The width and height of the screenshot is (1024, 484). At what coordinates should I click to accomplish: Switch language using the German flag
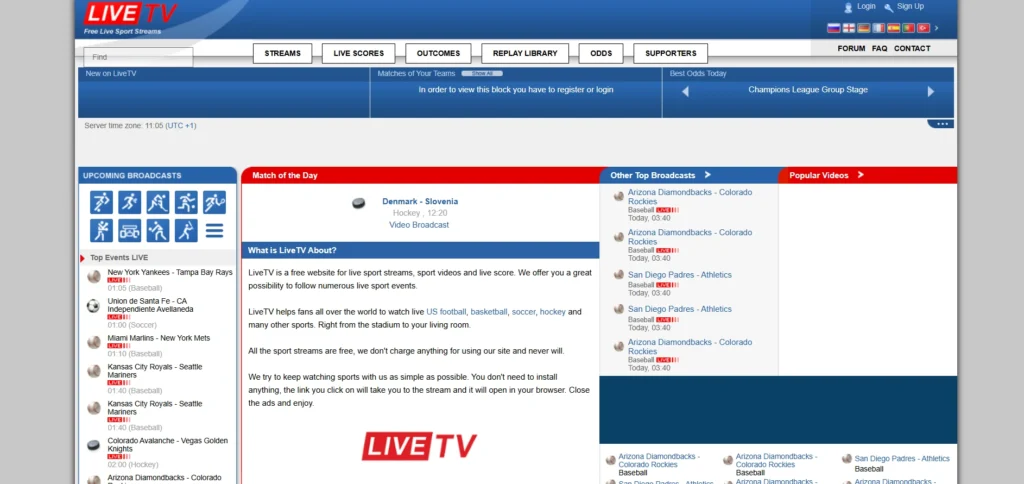pos(863,28)
